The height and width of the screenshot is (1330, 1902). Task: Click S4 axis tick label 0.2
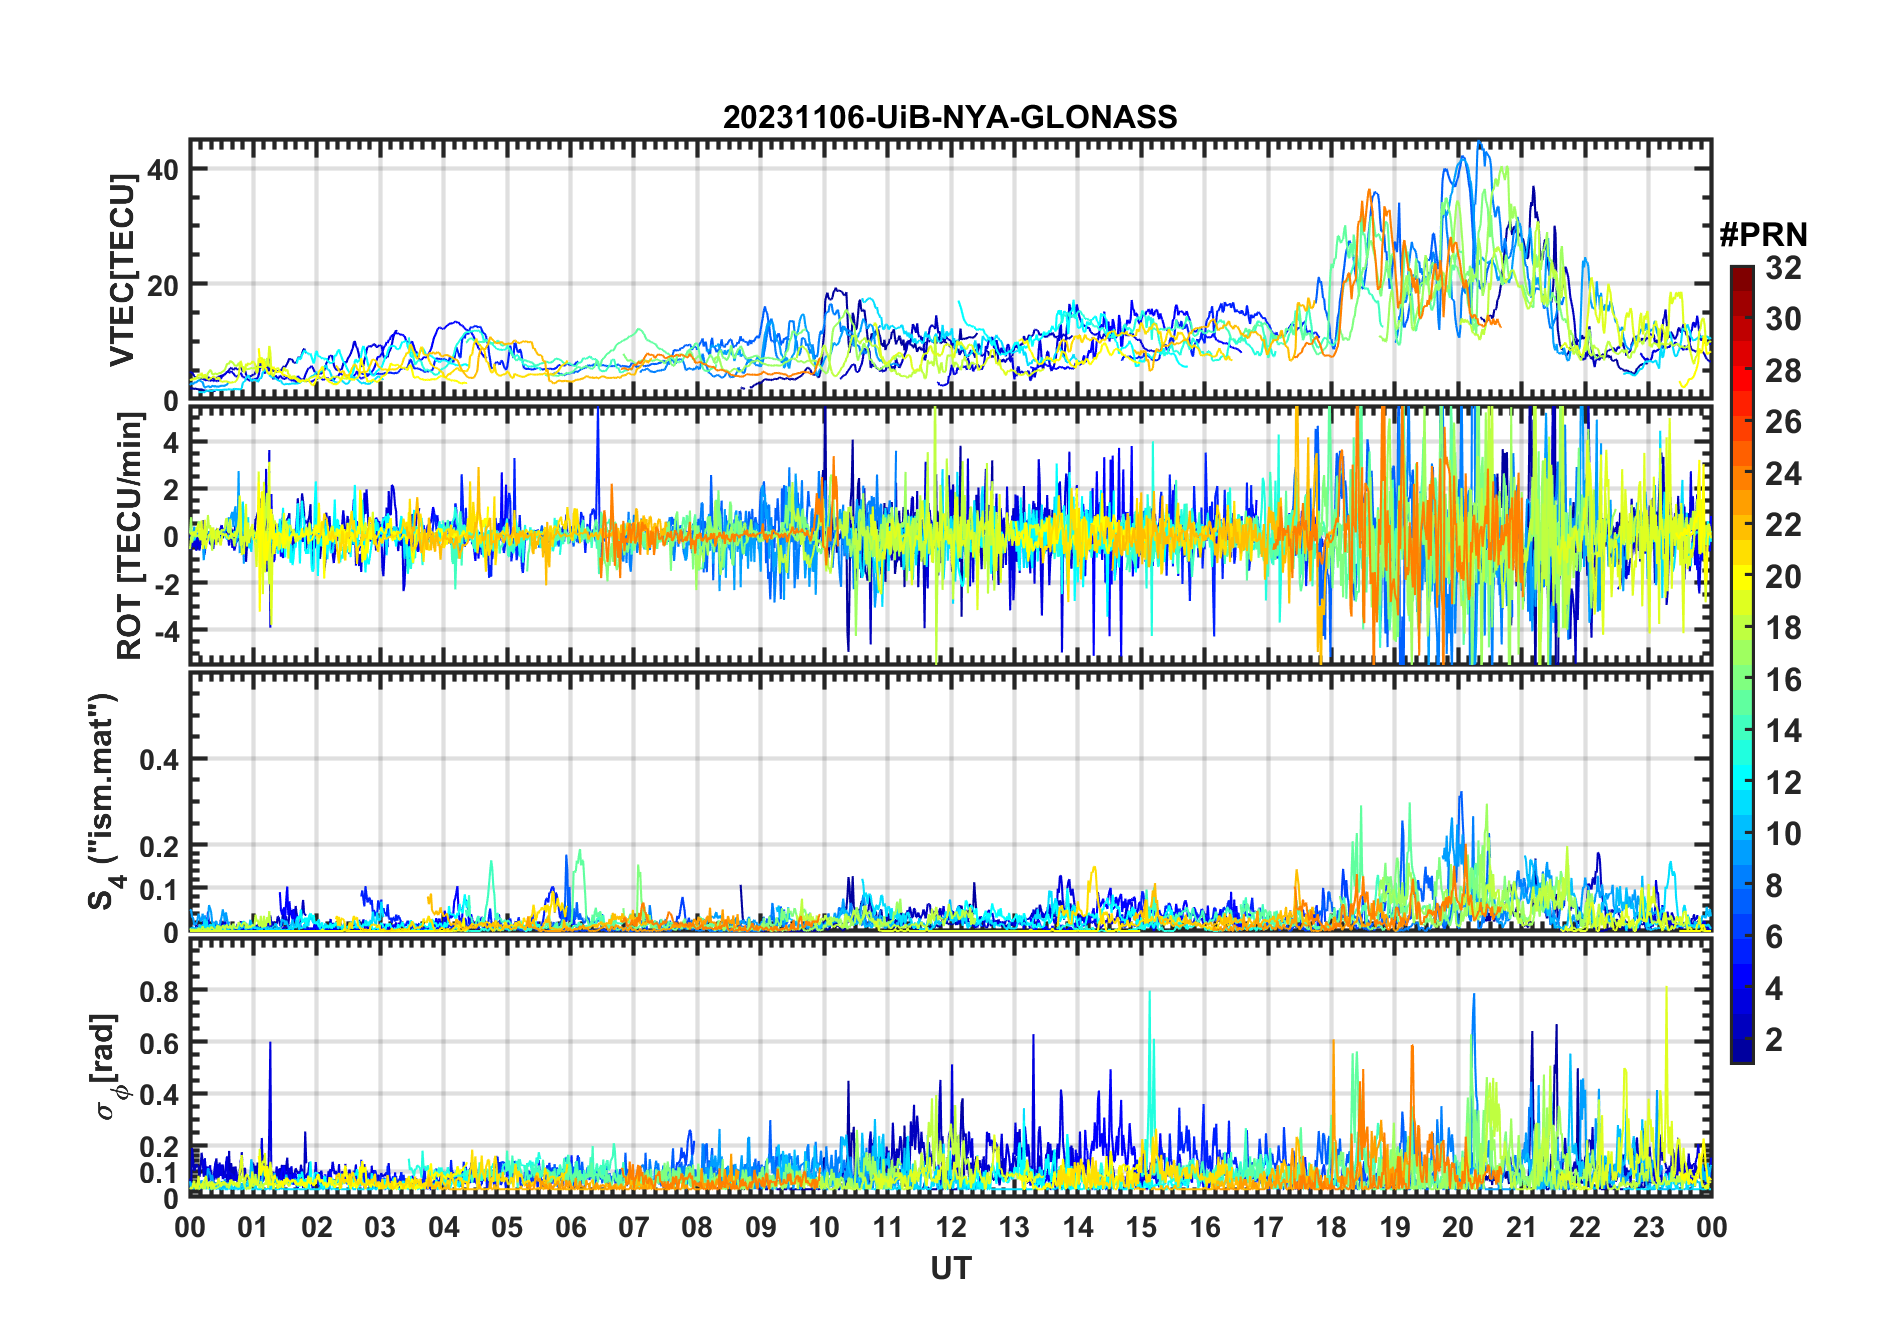pos(159,846)
